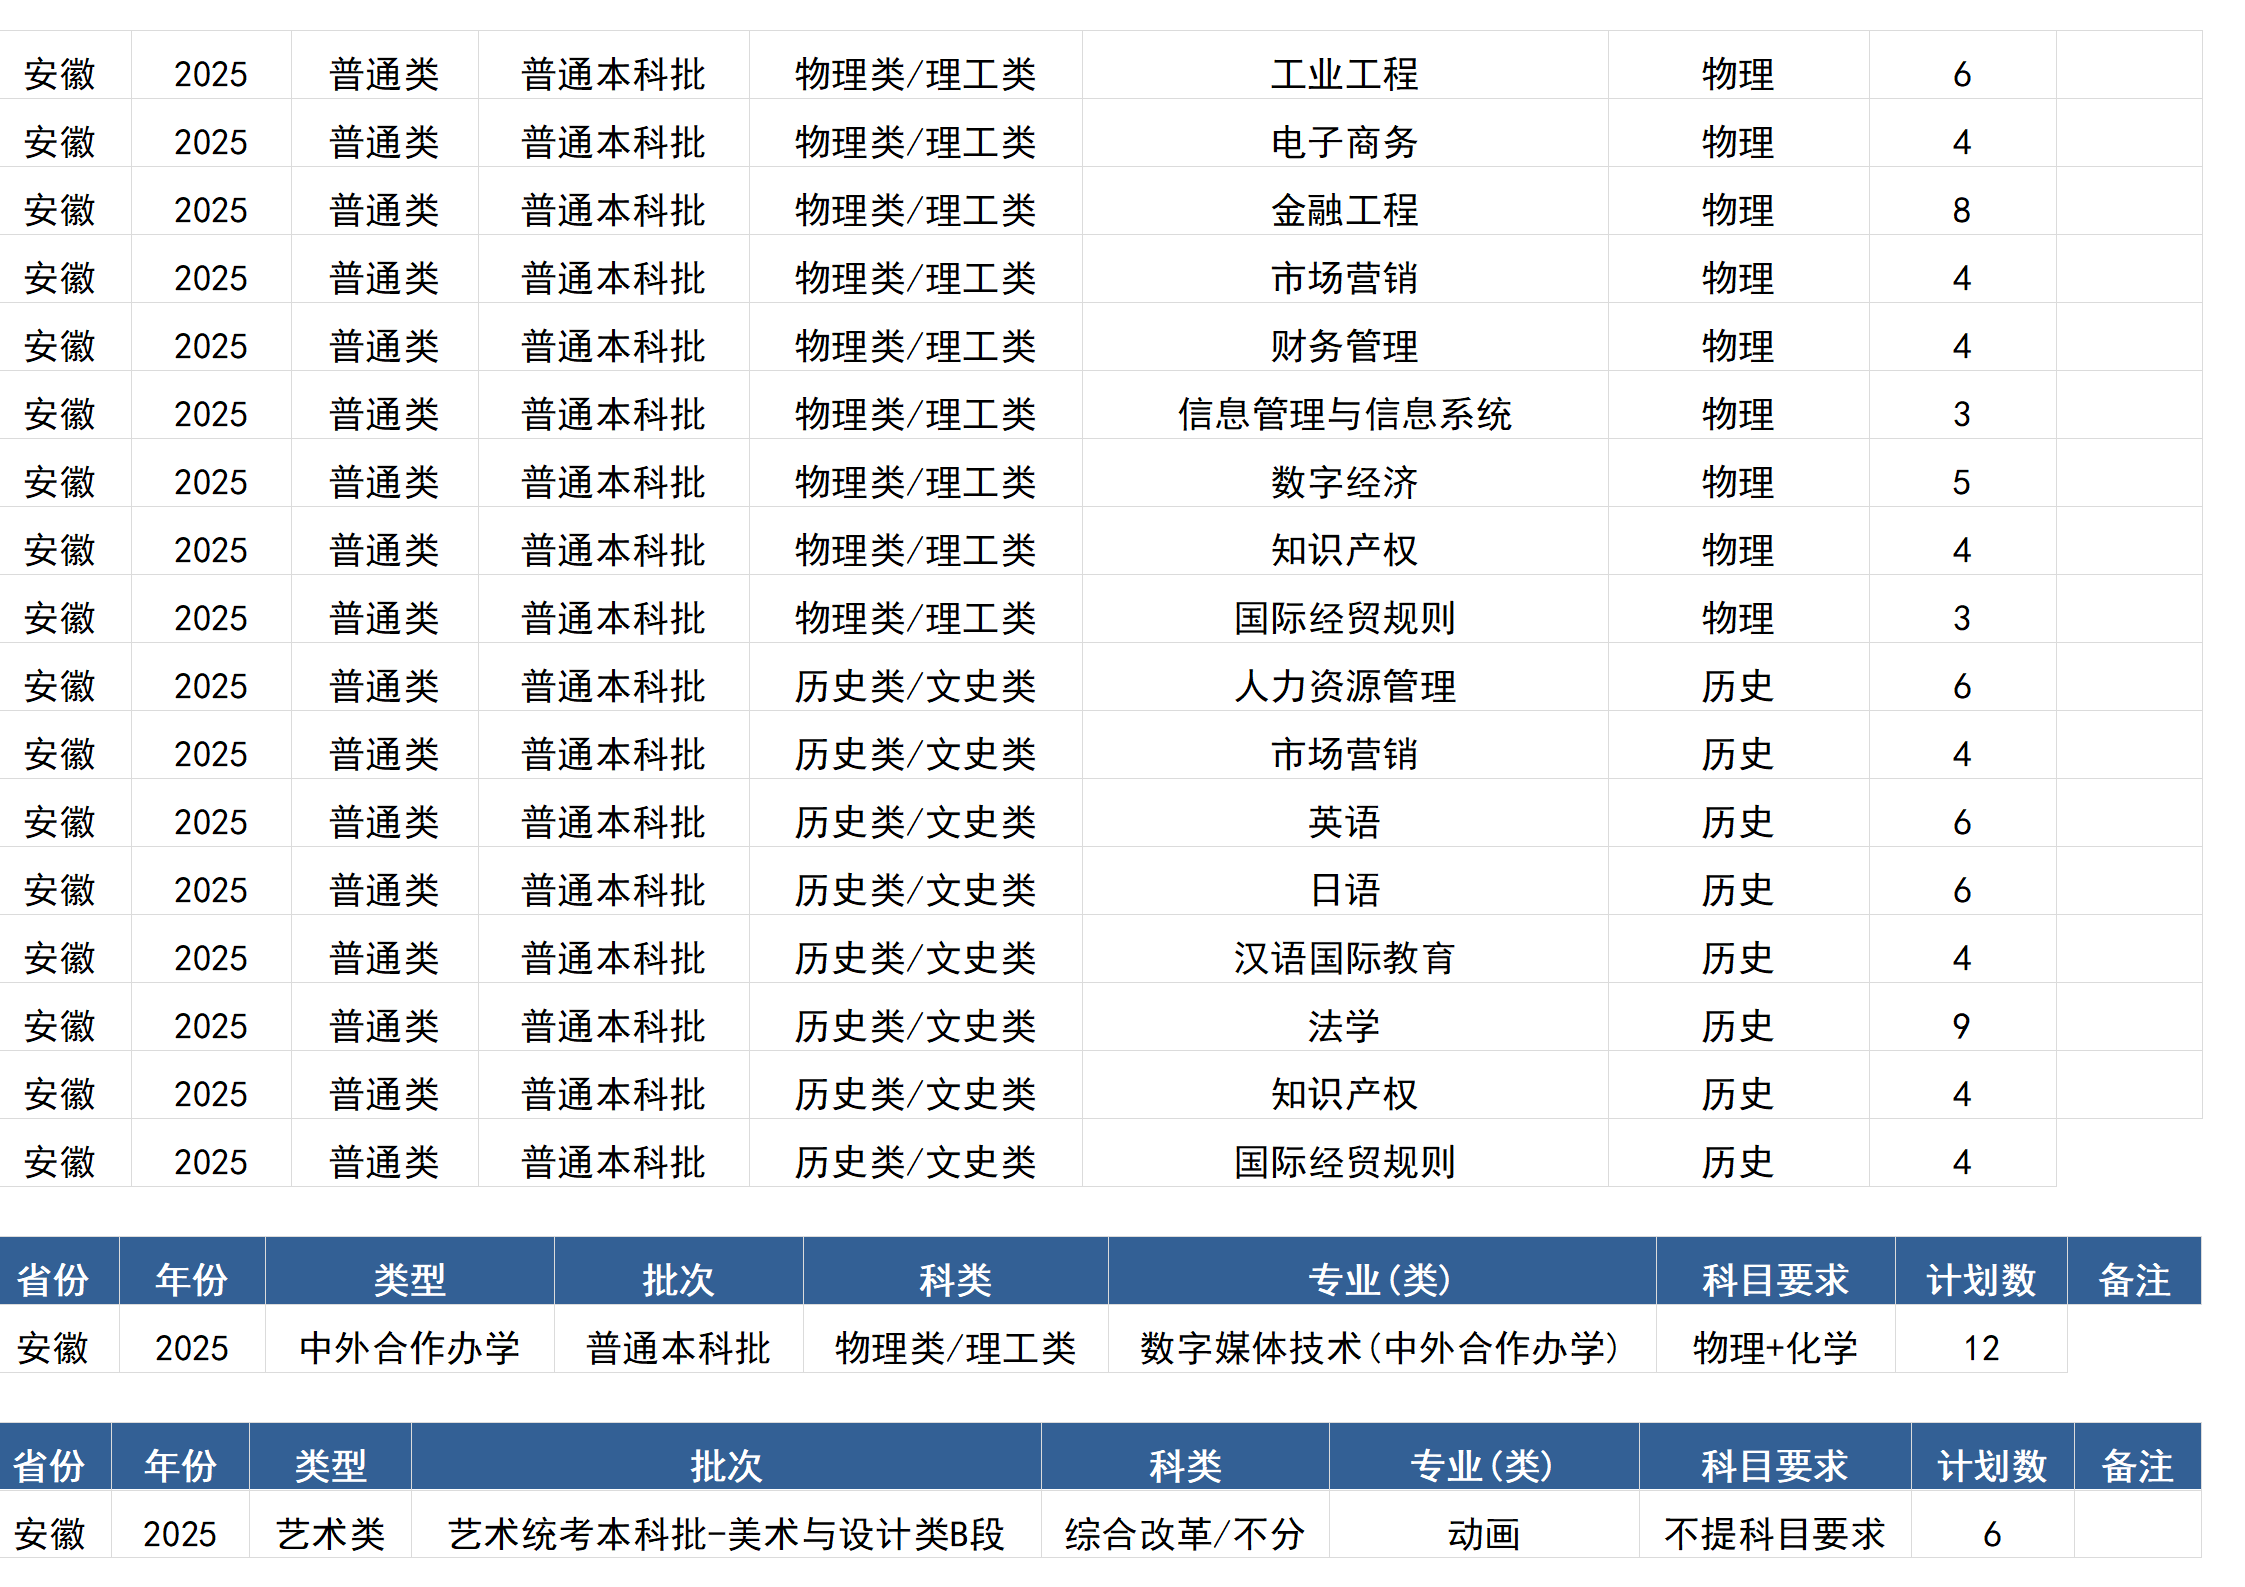The image size is (2245, 1587).
Task: Click the 汉语国际教育 cell
Action: 1344,958
